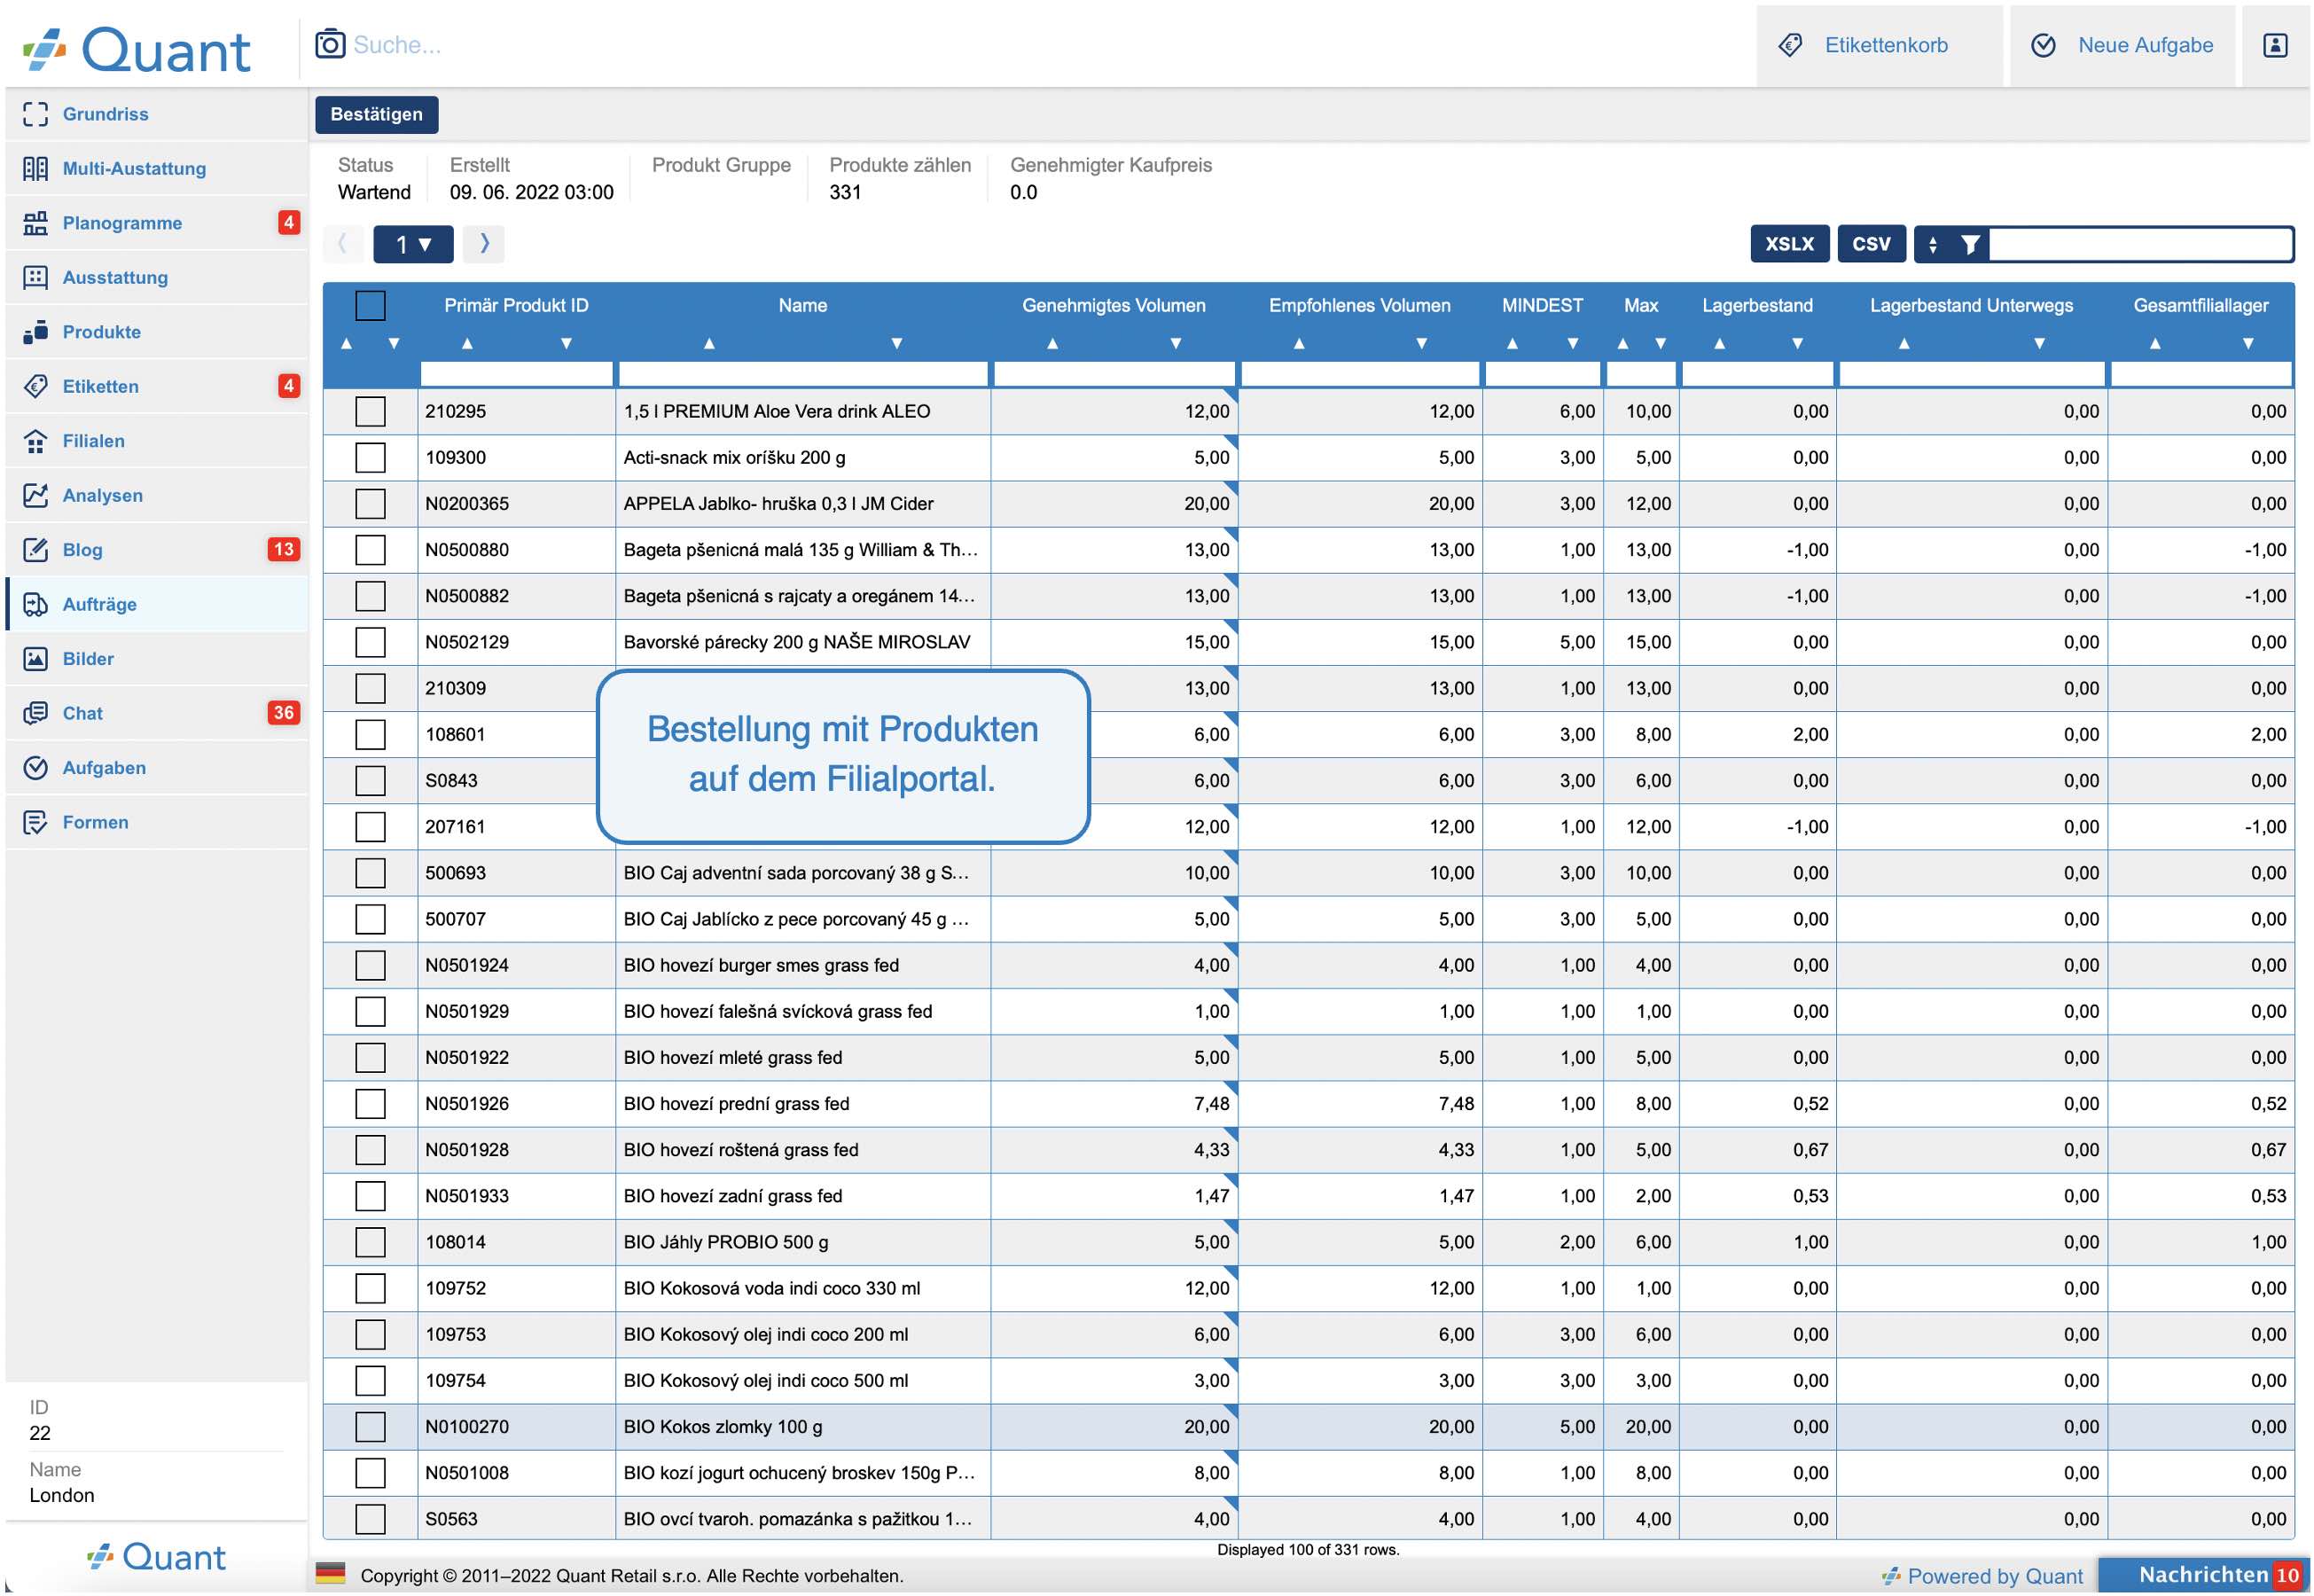Sort Name column descending

(897, 343)
